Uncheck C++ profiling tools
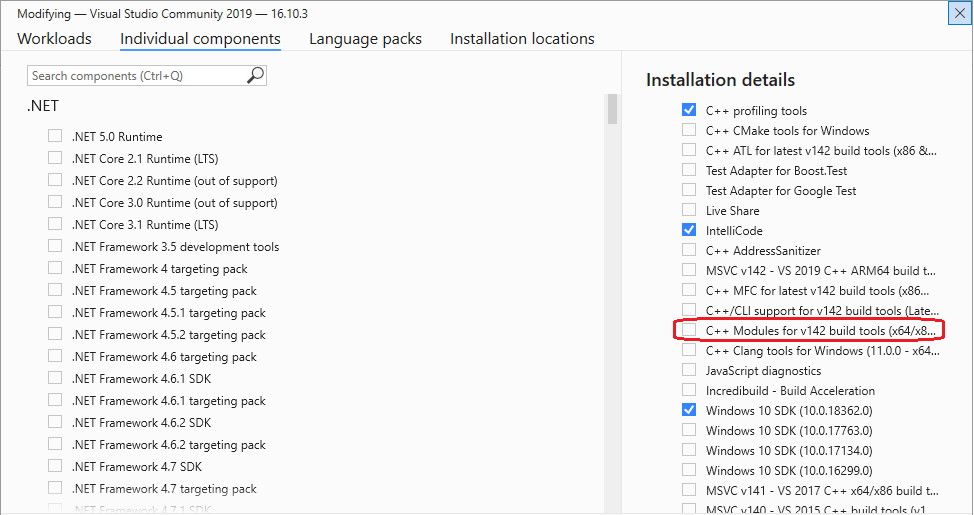 pos(689,110)
